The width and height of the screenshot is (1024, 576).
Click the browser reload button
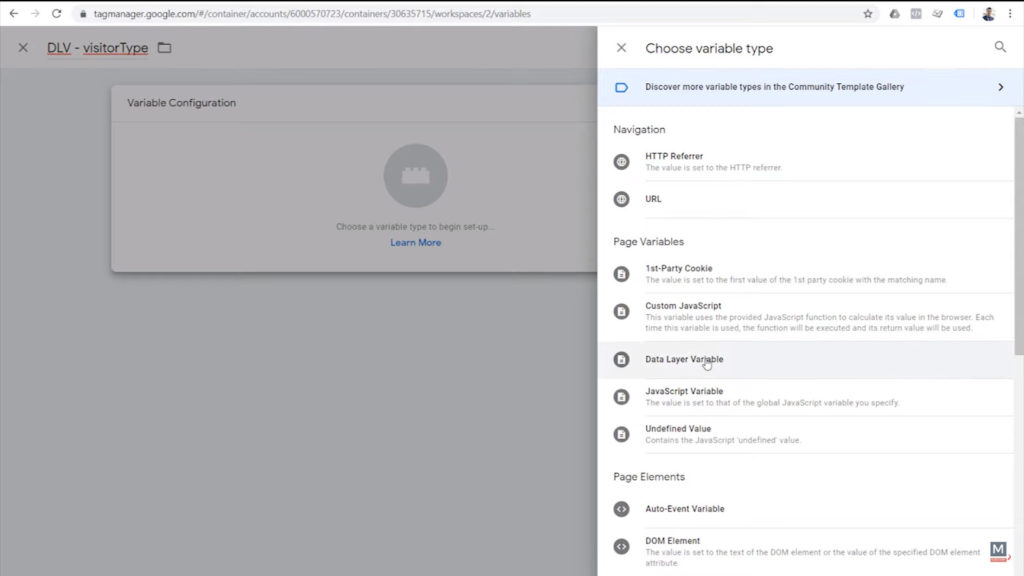click(56, 14)
